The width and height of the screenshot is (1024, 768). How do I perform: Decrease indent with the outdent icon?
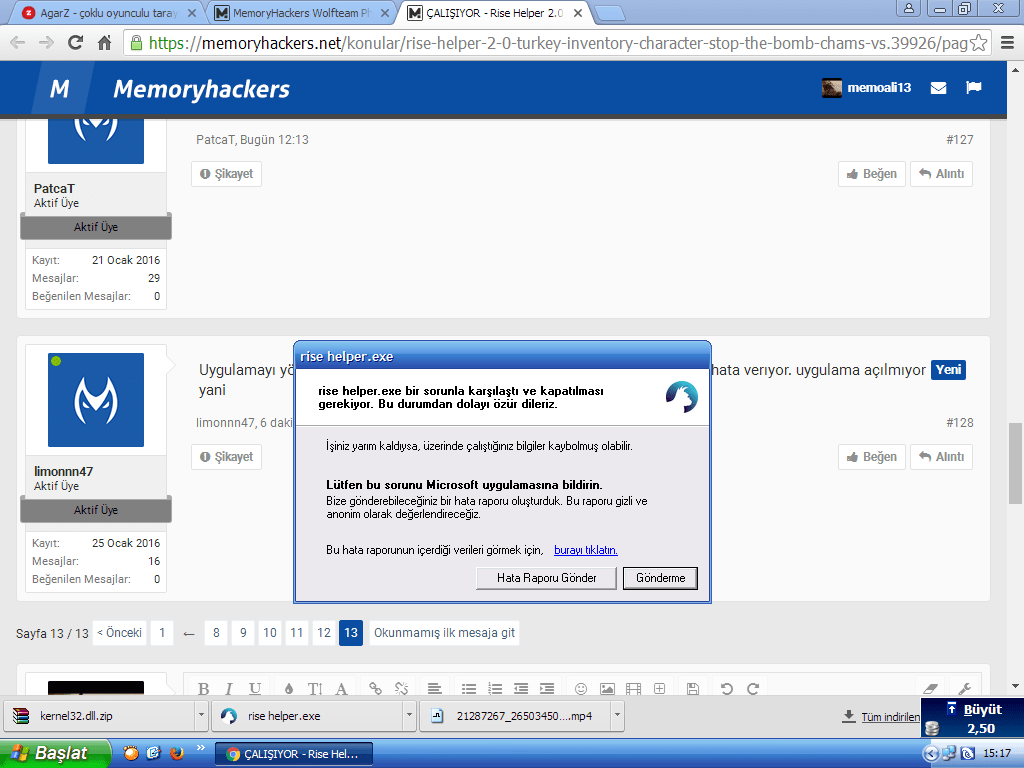point(520,688)
